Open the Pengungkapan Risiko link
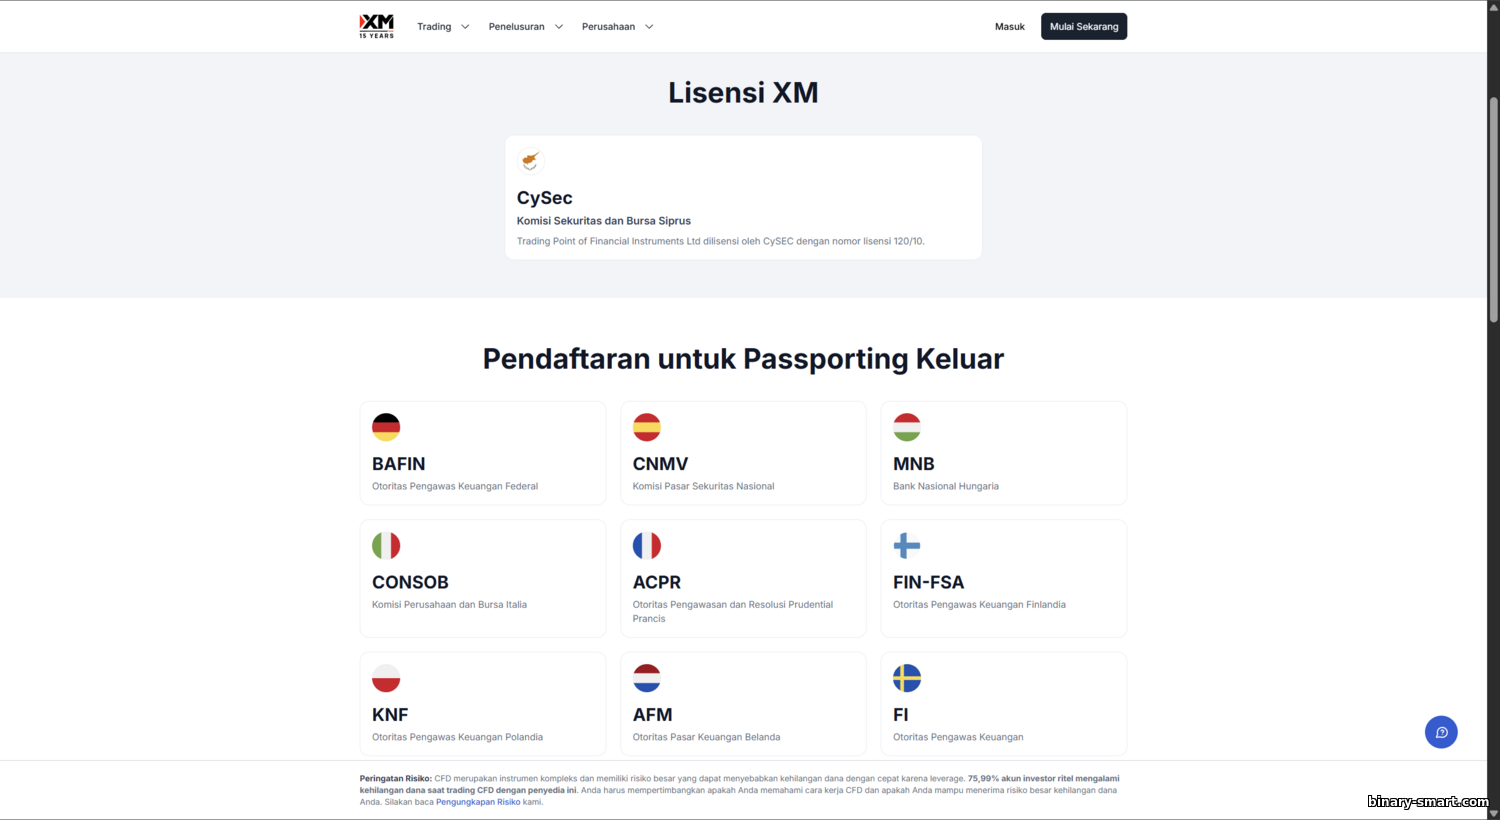Screen dimensions: 1500x820 [x=478, y=802]
